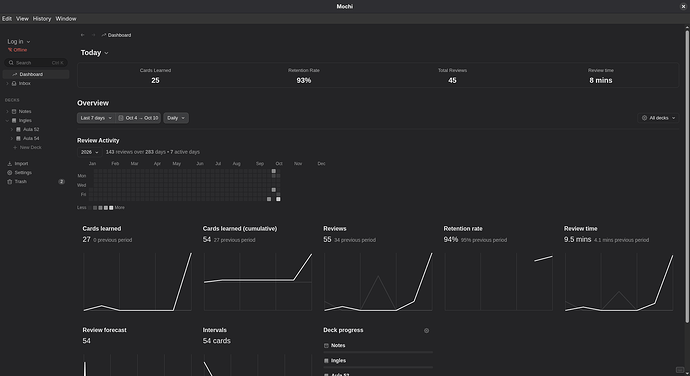This screenshot has width=690, height=376.
Task: Click the Total Reviews 45 stat
Action: click(452, 76)
